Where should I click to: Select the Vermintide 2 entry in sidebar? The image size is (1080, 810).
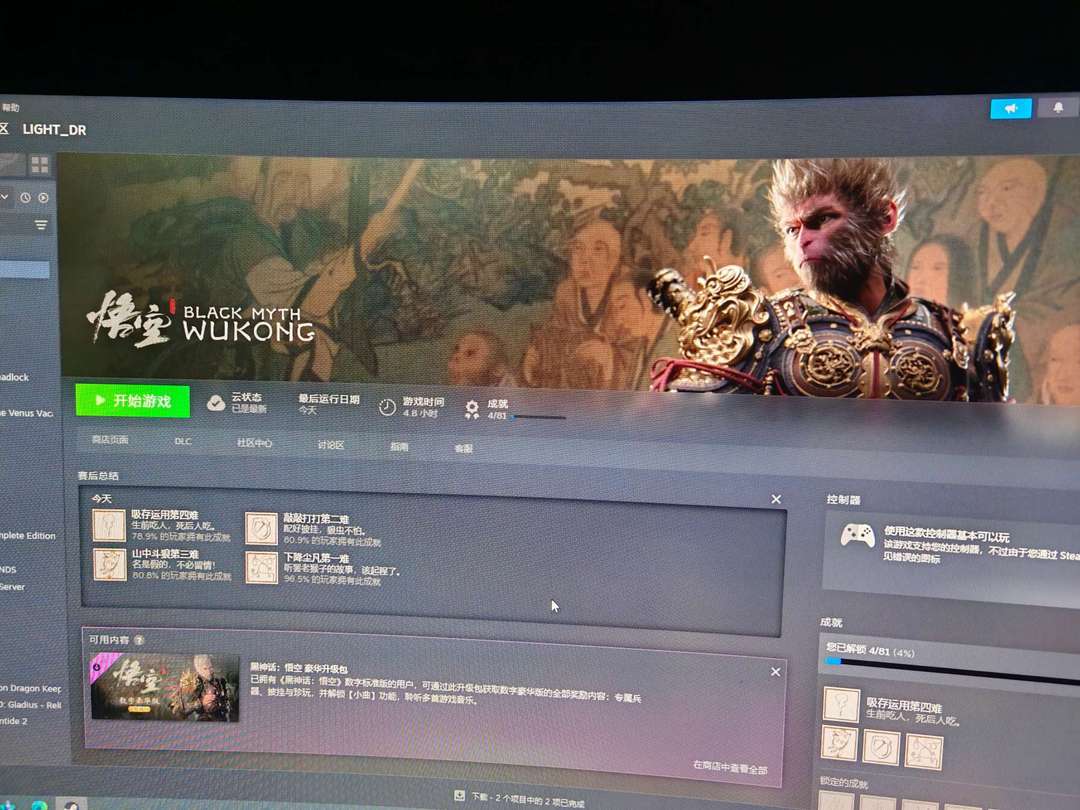[x=14, y=721]
